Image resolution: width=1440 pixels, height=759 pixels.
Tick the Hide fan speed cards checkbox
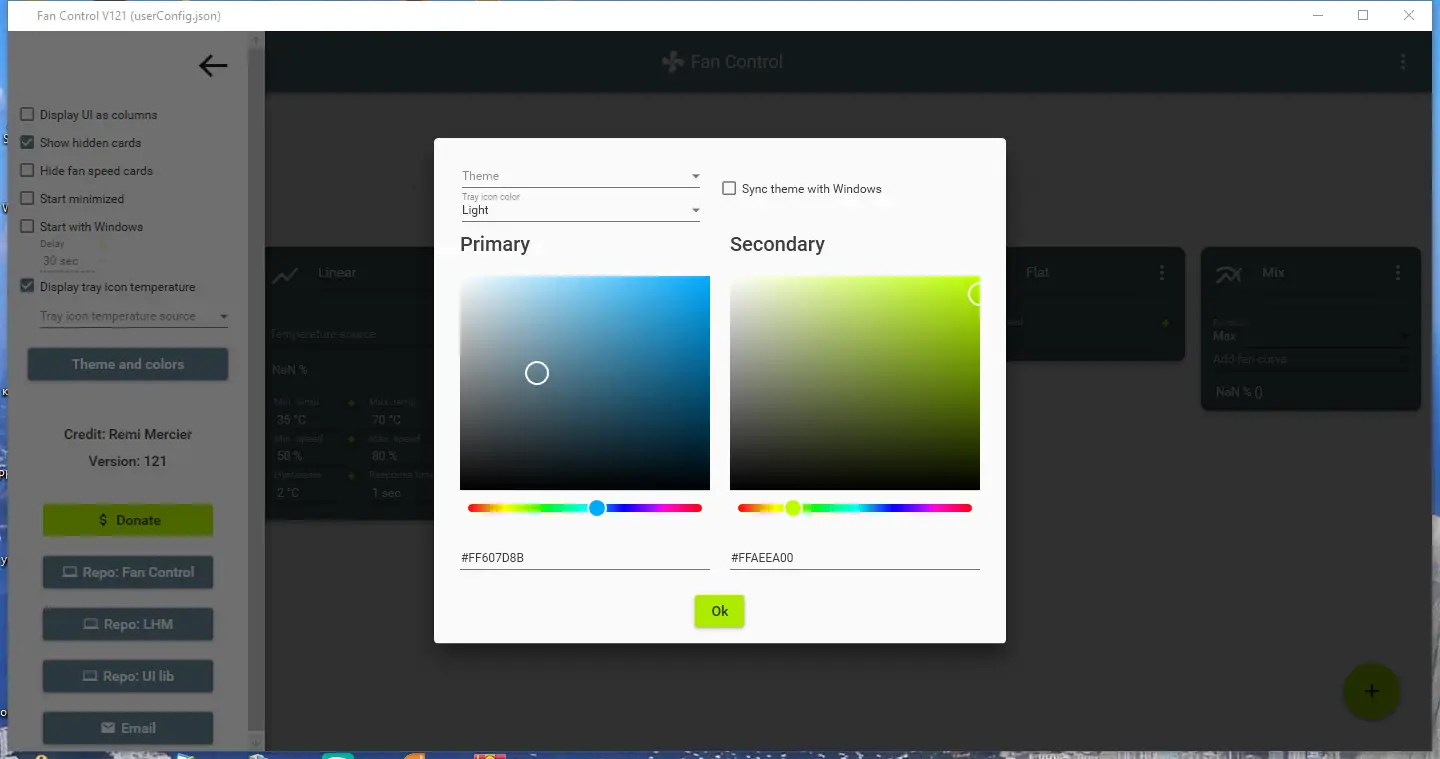point(28,171)
